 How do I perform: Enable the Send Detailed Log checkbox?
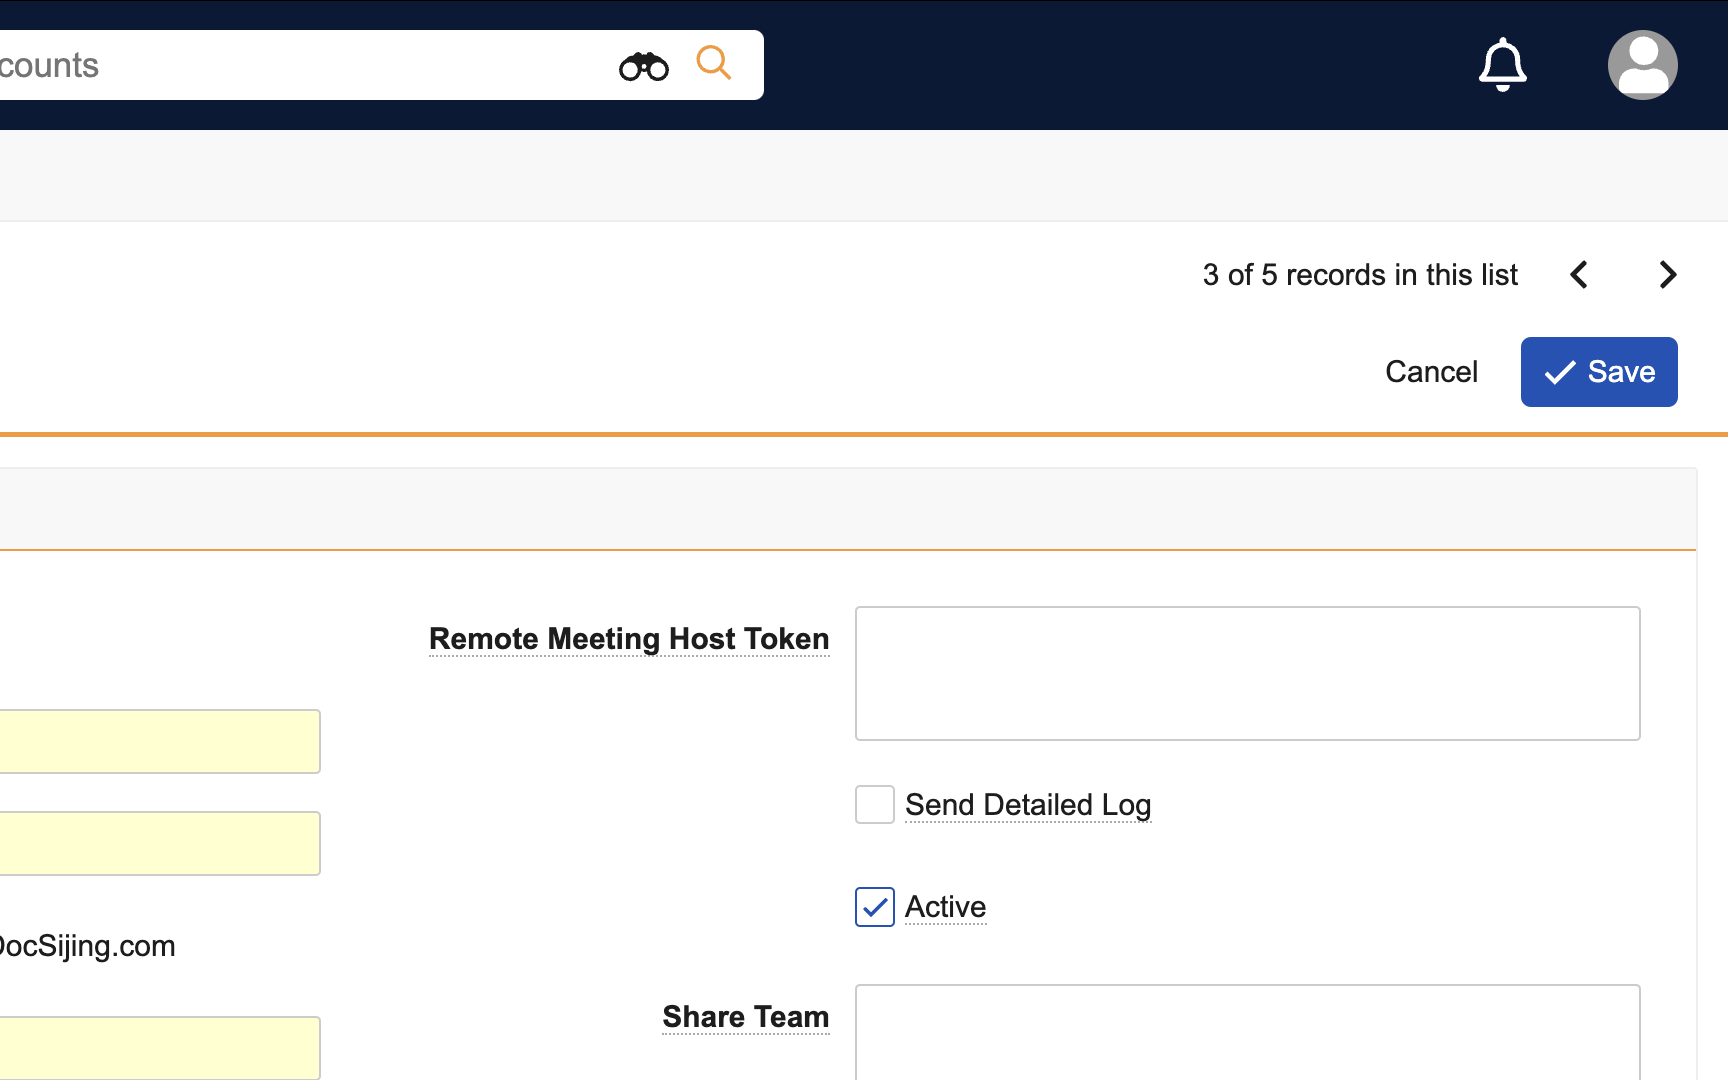click(875, 805)
